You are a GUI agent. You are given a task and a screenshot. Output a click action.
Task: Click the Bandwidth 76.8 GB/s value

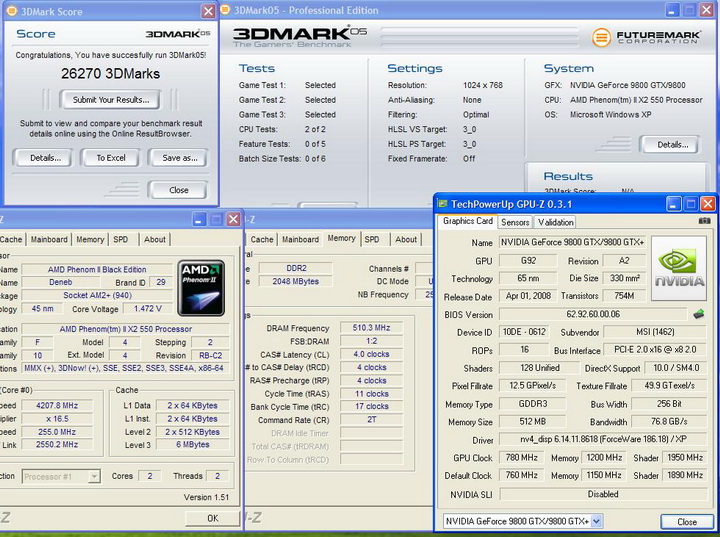tap(669, 422)
